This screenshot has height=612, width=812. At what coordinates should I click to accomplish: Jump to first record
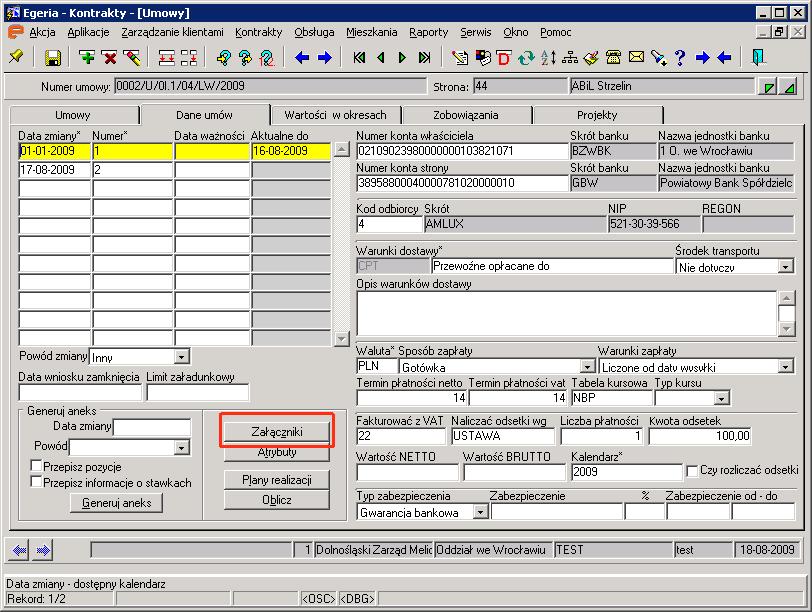coord(359,57)
